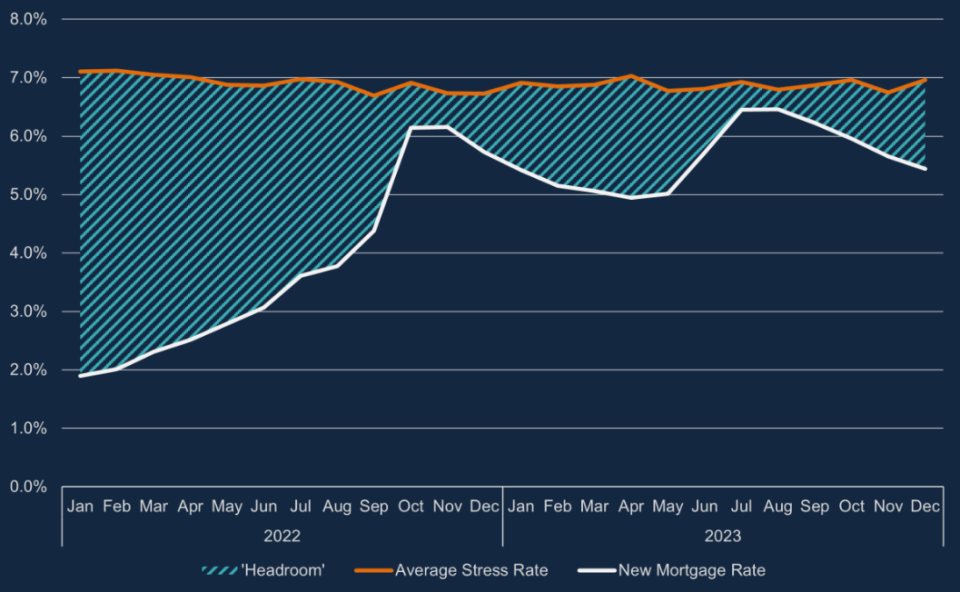Click the 0.0% y-axis label

[27, 486]
